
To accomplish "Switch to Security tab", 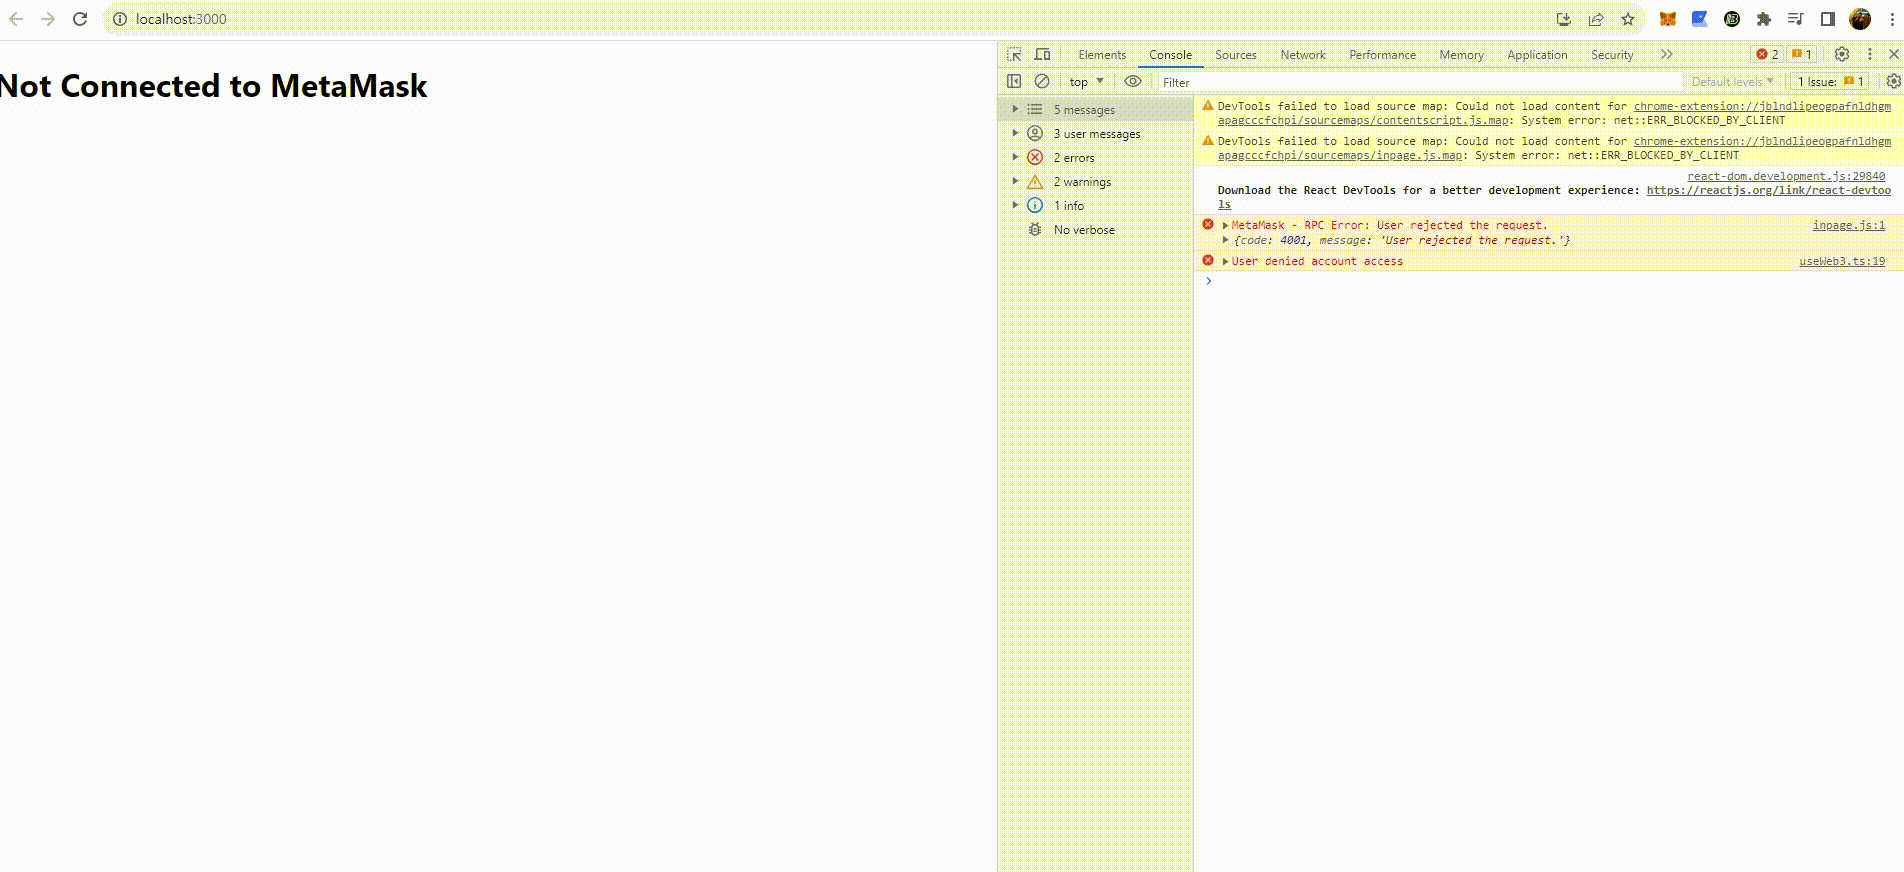I will [x=1612, y=55].
